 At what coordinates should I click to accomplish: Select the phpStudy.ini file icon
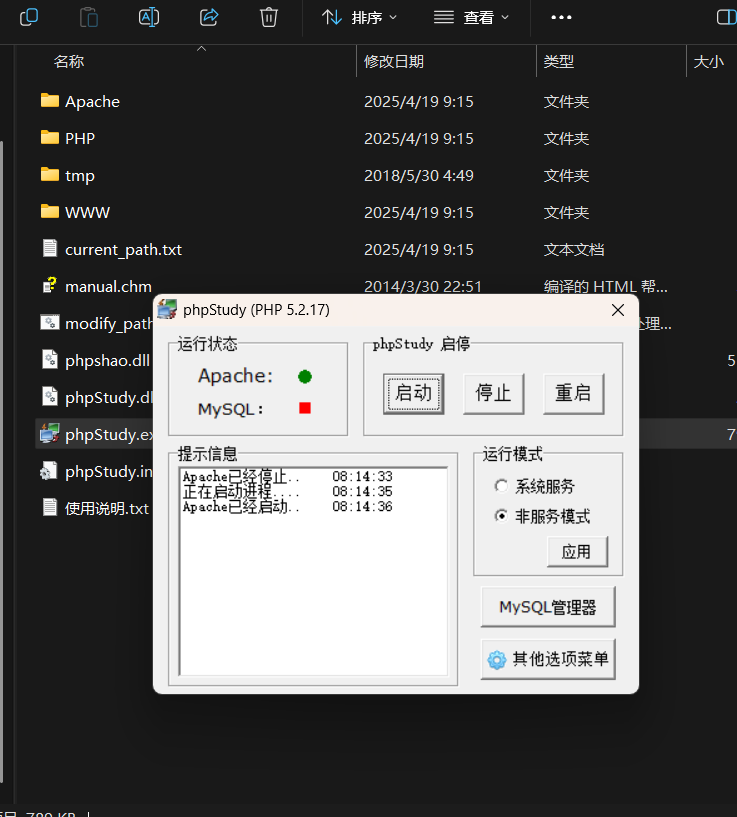click(49, 471)
